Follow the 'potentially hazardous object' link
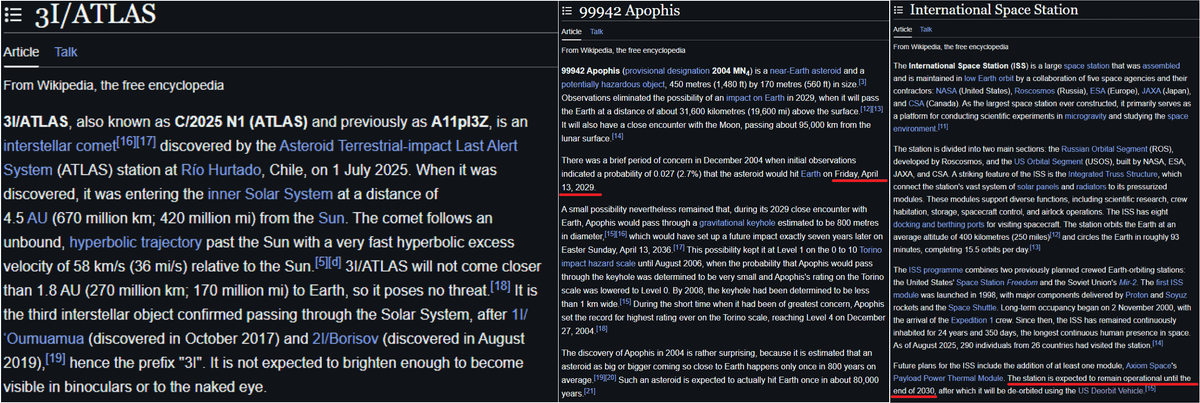1200x403 pixels. (612, 83)
